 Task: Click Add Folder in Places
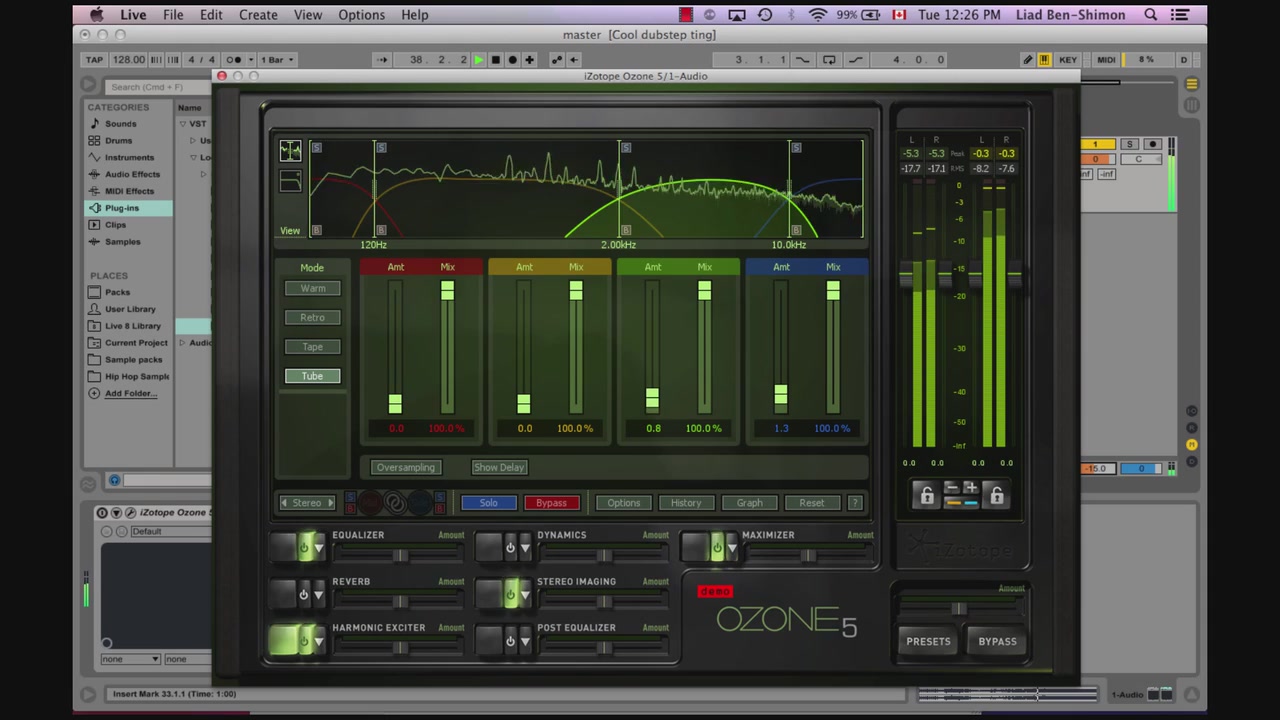click(131, 393)
